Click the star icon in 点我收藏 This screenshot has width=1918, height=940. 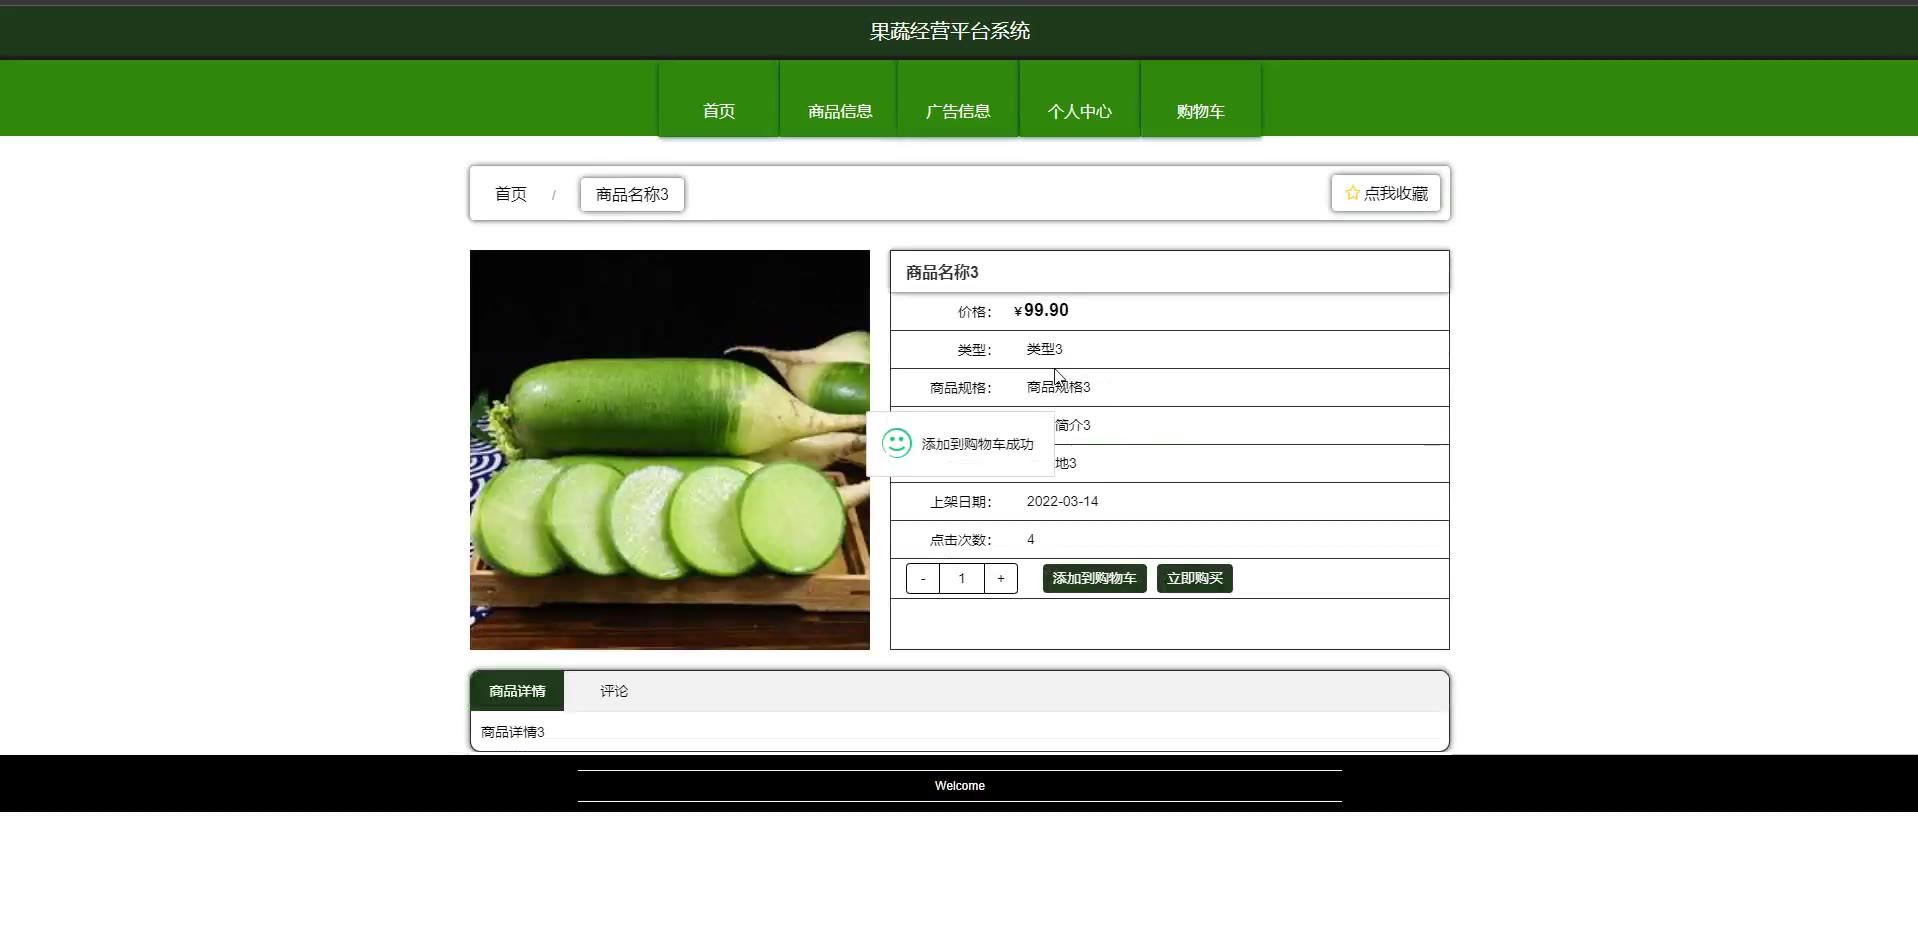pyautogui.click(x=1352, y=193)
